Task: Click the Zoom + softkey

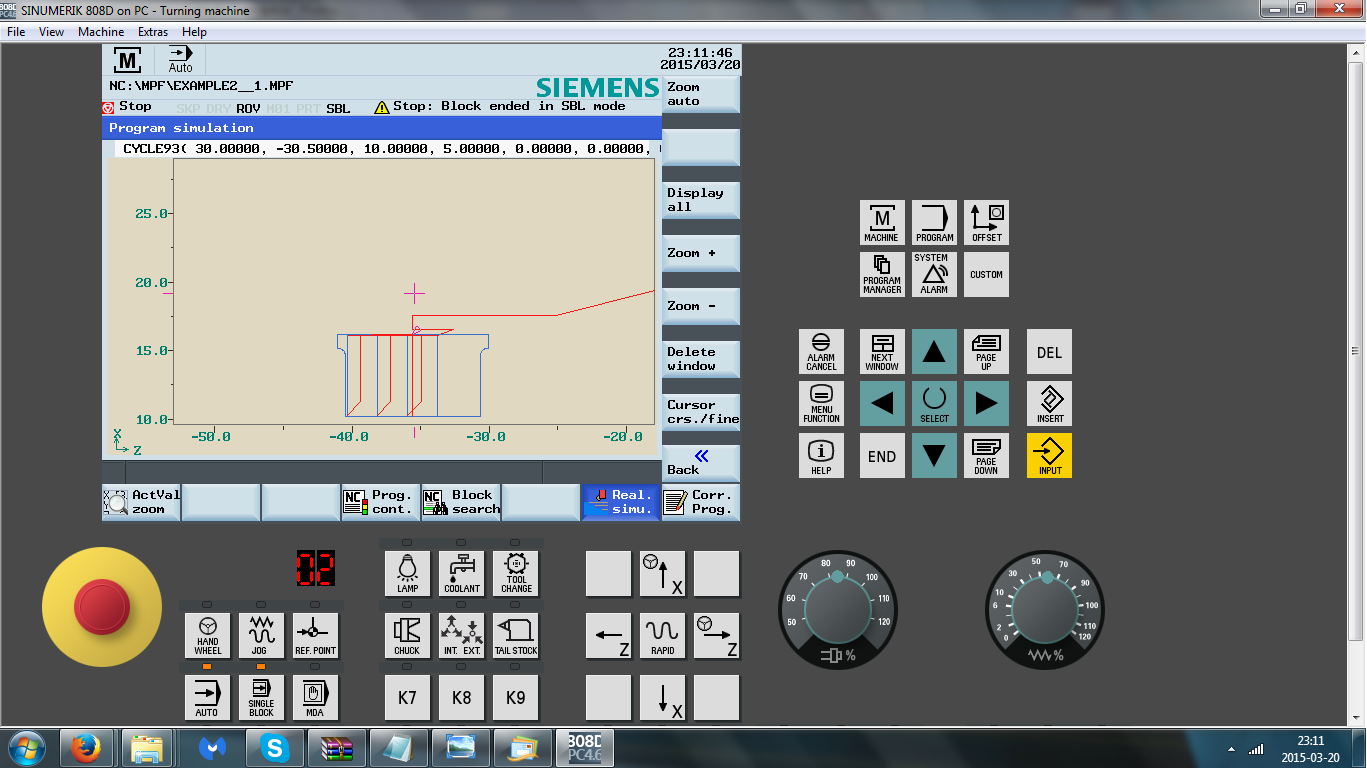Action: coord(701,253)
